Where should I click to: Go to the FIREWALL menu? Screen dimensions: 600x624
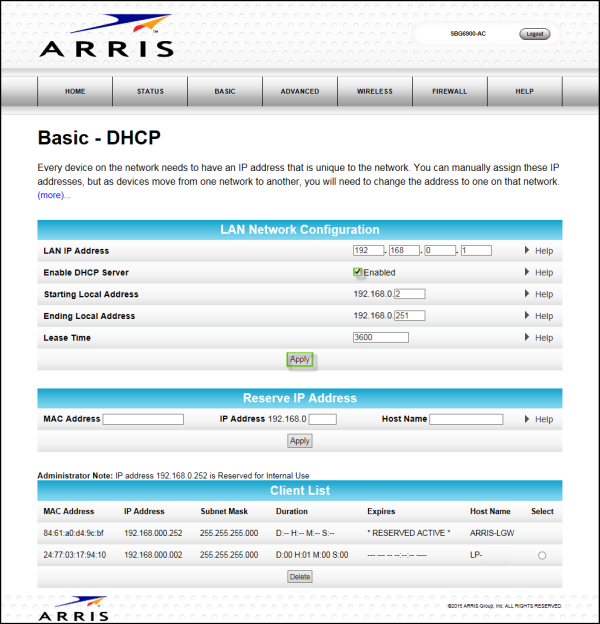click(449, 91)
